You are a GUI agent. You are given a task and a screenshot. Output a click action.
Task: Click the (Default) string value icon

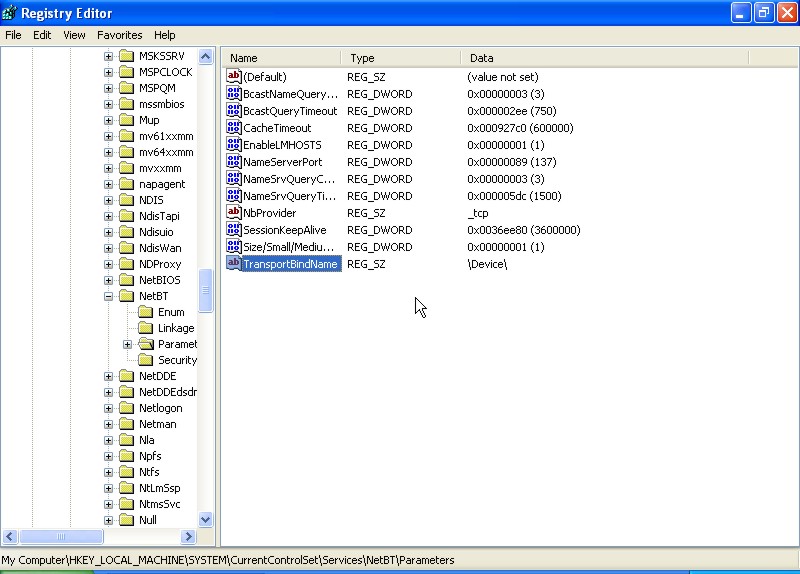click(234, 77)
